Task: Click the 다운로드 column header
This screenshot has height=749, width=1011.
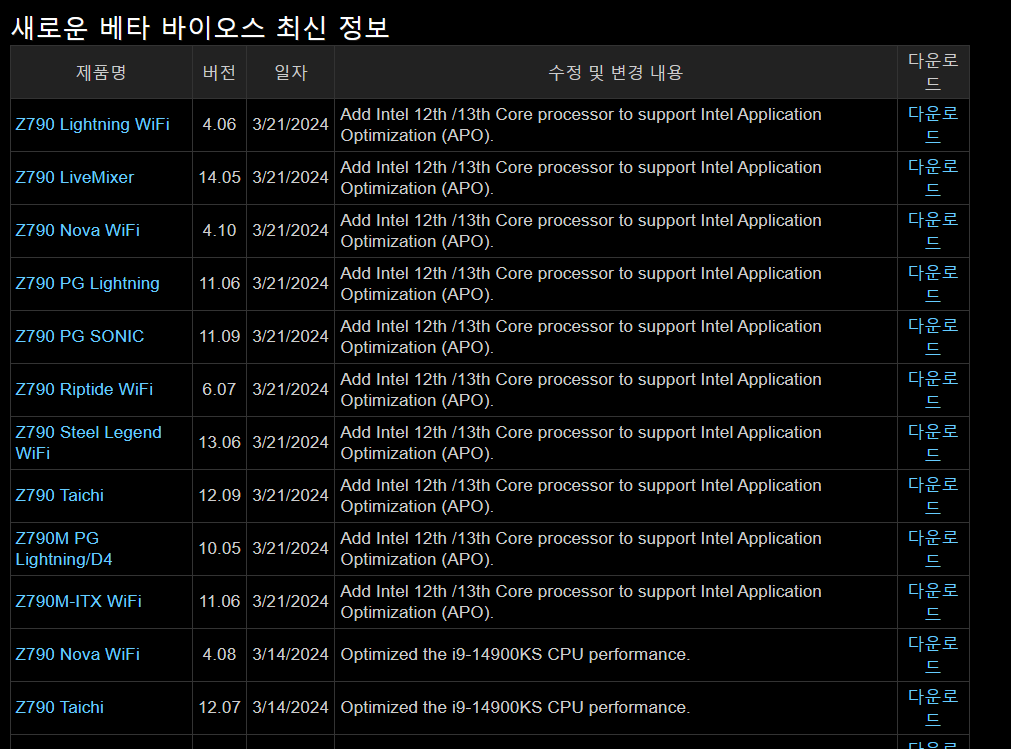Action: (x=933, y=72)
